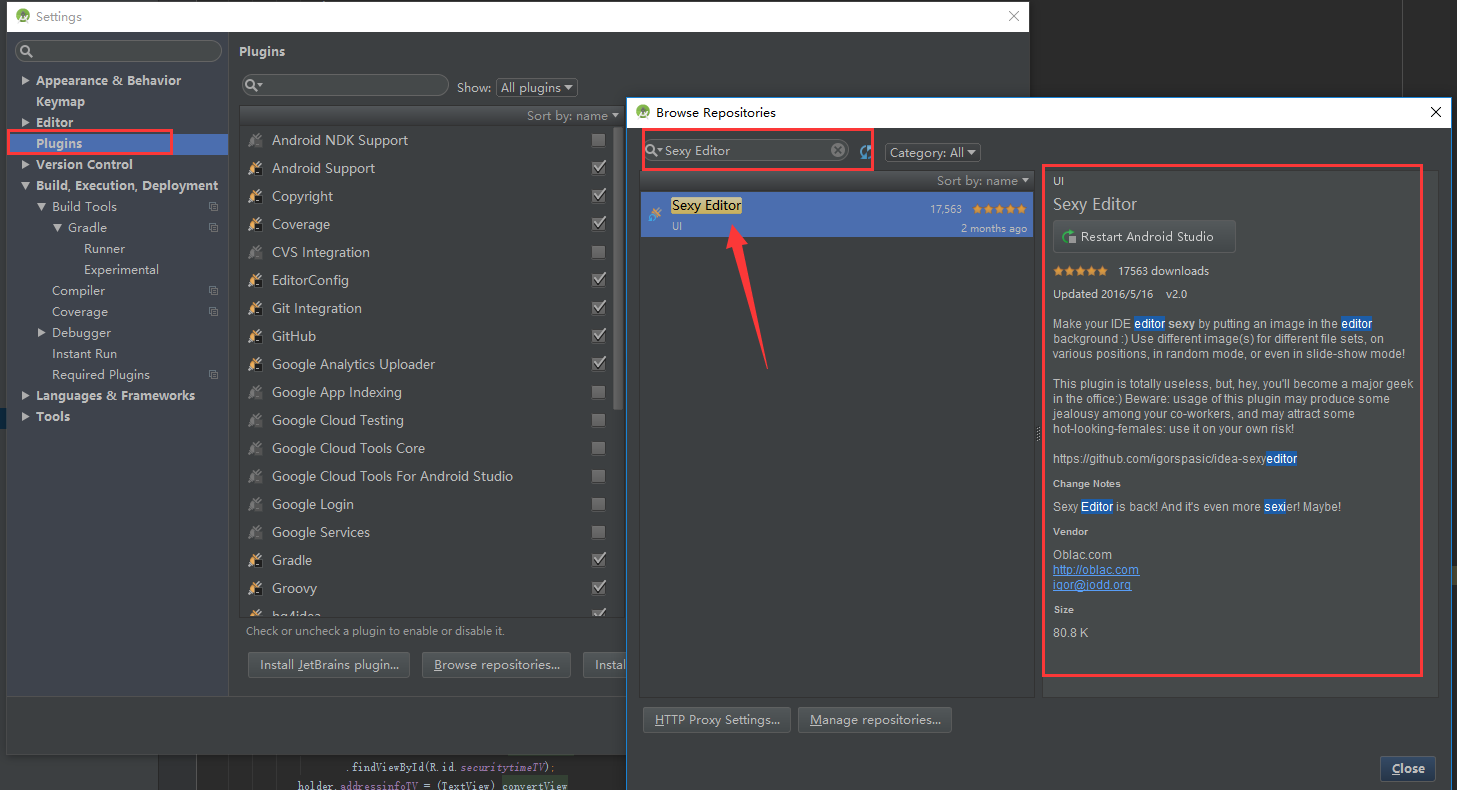Uncheck the Groovy plugin checkbox

pyautogui.click(x=598, y=588)
